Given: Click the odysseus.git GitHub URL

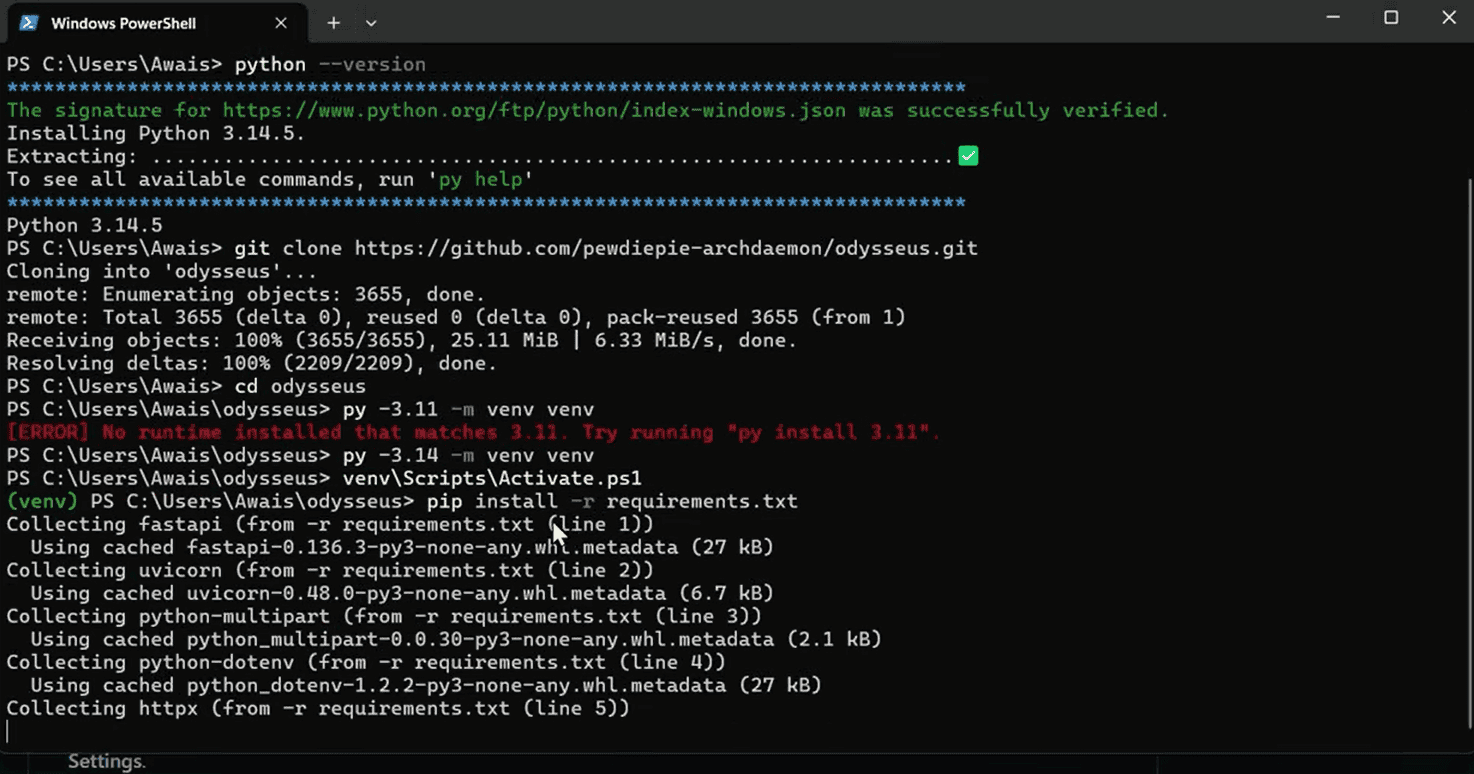Looking at the screenshot, I should click(x=666, y=248).
